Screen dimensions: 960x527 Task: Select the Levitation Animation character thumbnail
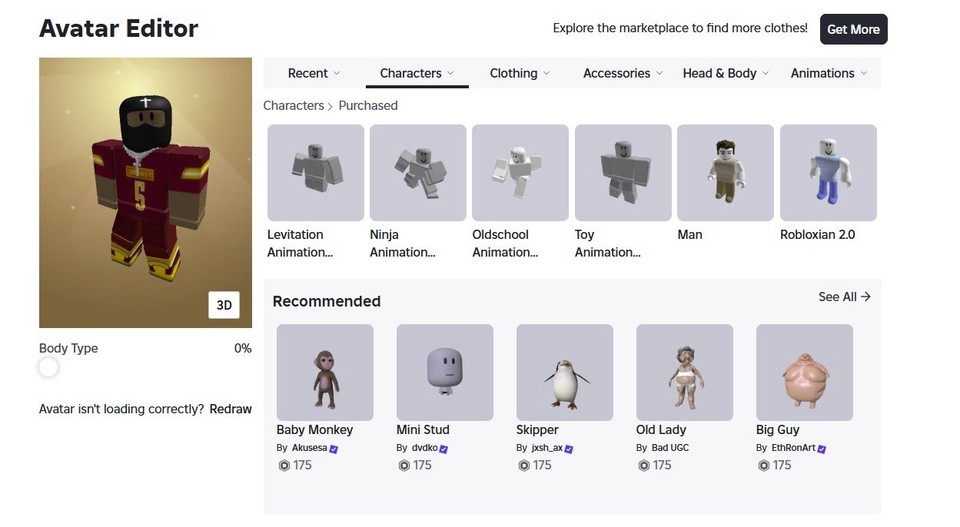[x=315, y=173]
